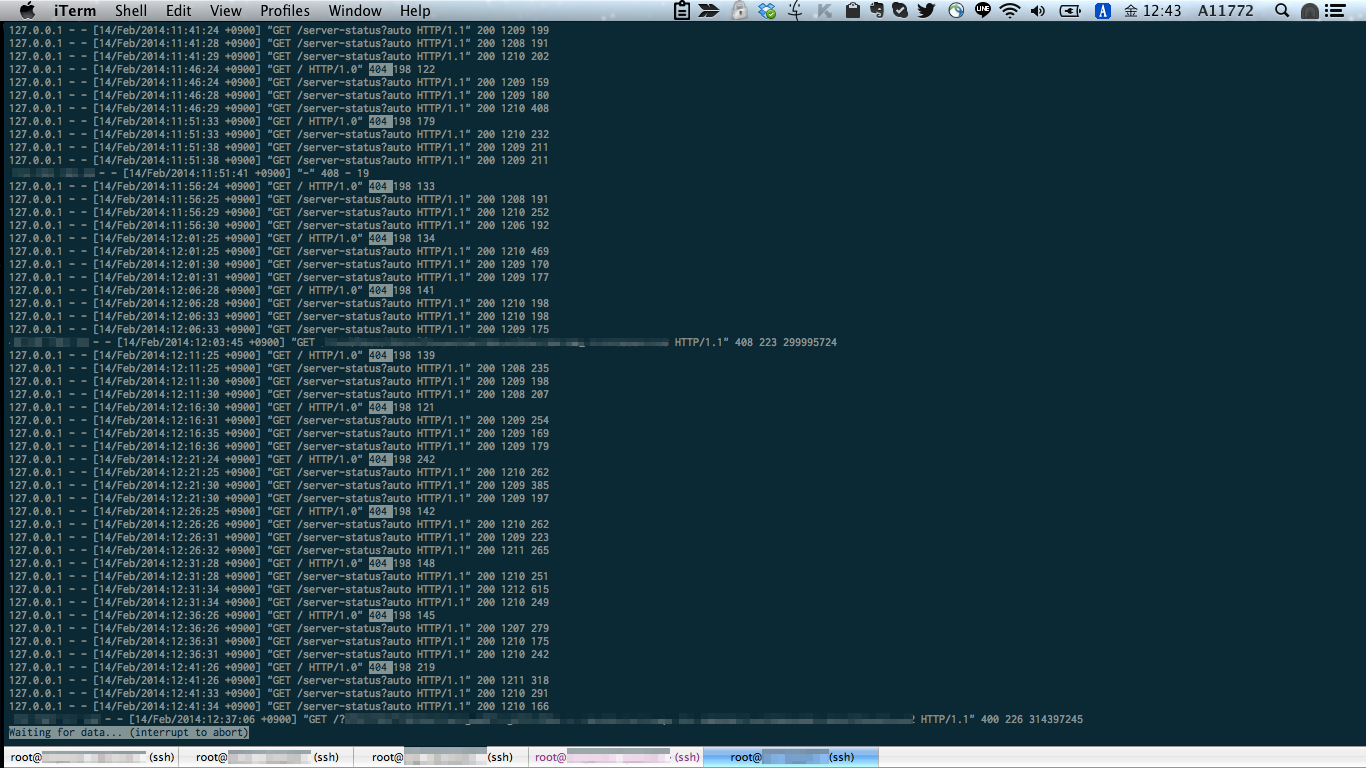The width and height of the screenshot is (1366, 768).
Task: Click the volume icon in menu bar
Action: [1036, 11]
